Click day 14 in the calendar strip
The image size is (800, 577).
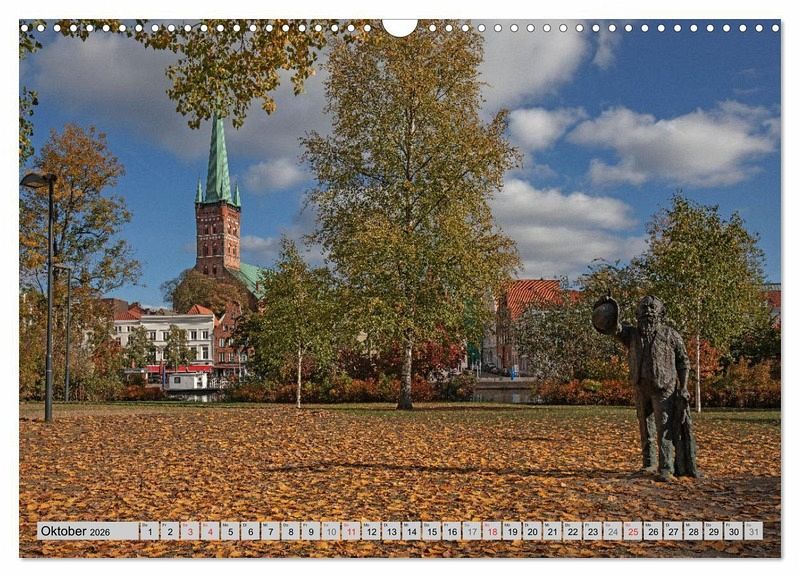pyautogui.click(x=411, y=531)
